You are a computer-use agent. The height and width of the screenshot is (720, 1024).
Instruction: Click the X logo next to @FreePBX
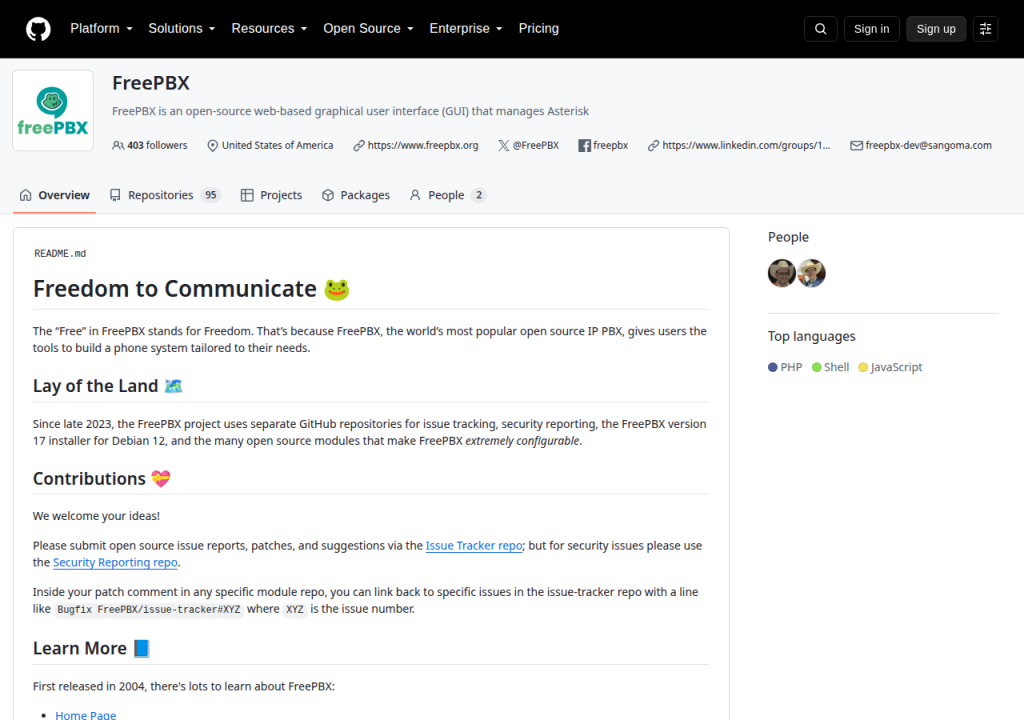504,145
